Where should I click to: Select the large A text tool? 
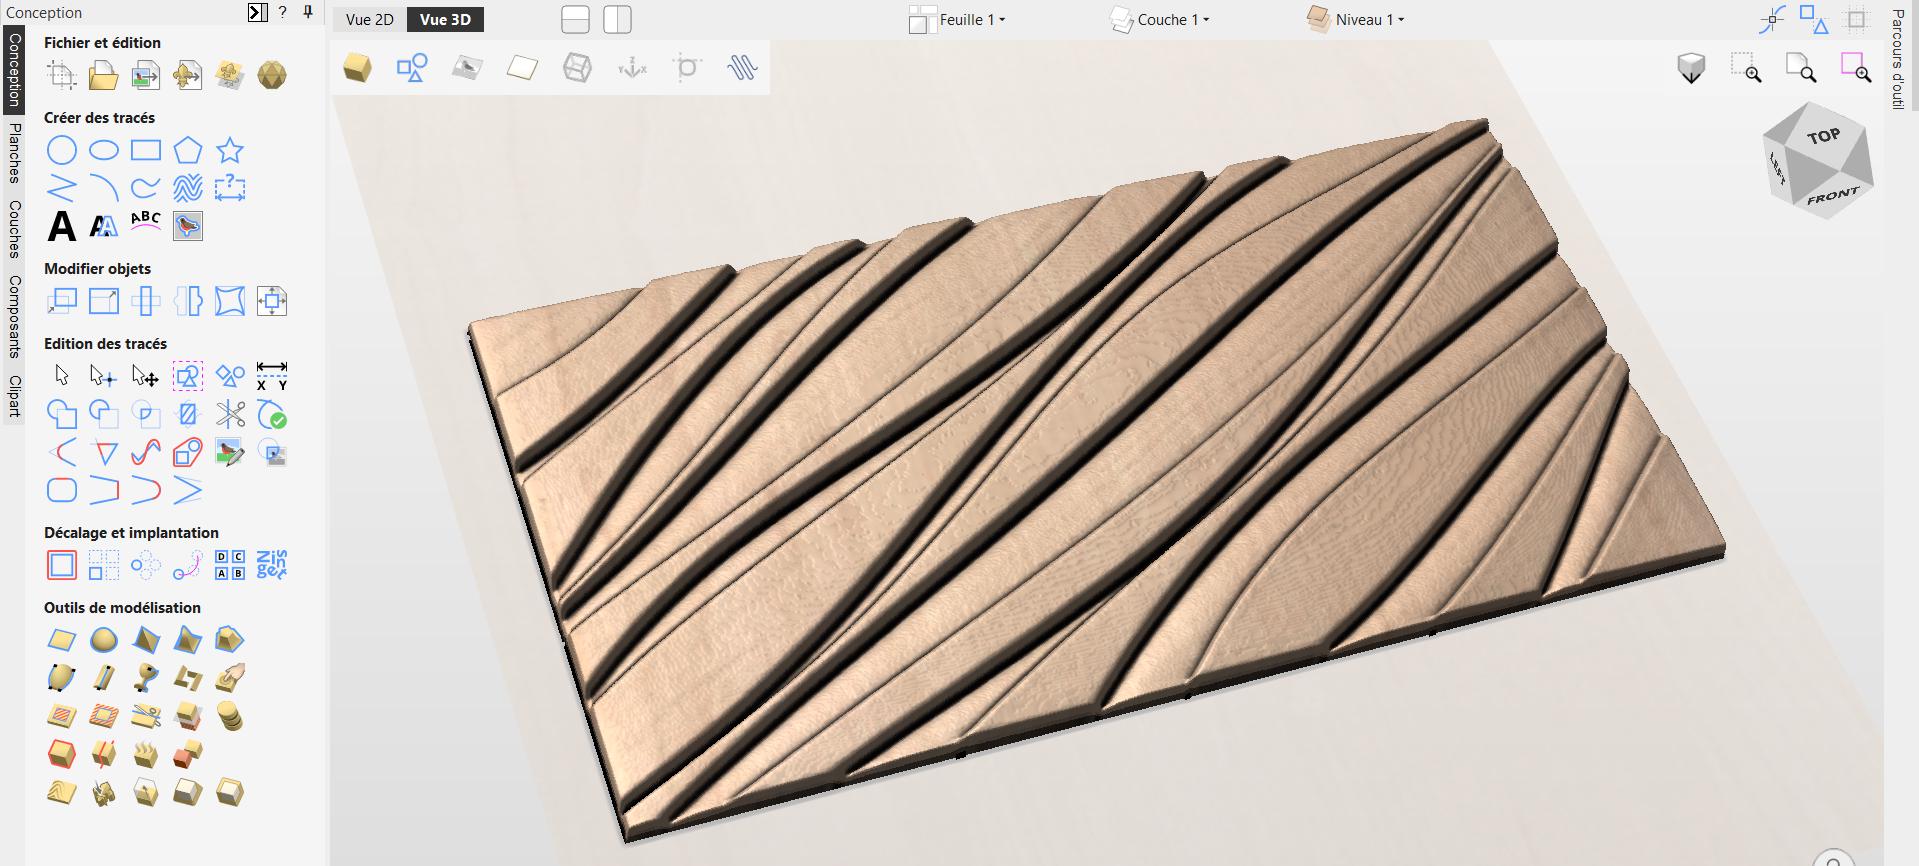click(x=62, y=226)
